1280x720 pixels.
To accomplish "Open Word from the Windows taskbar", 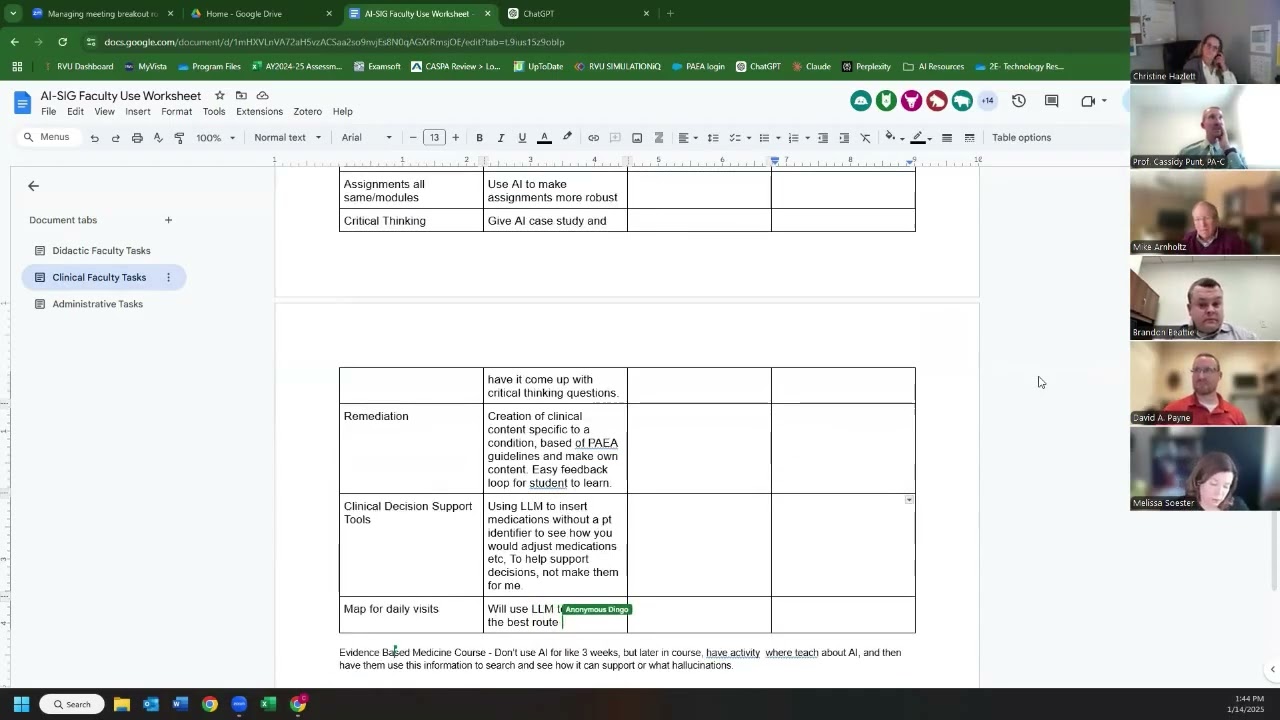I will (180, 704).
